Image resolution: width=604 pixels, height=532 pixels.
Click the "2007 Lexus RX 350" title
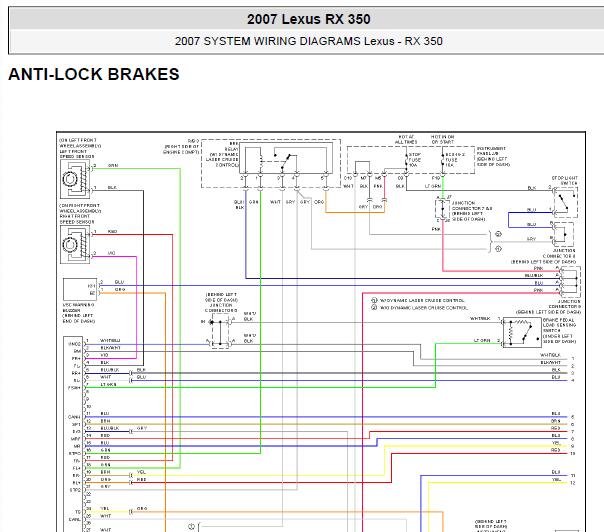click(309, 19)
